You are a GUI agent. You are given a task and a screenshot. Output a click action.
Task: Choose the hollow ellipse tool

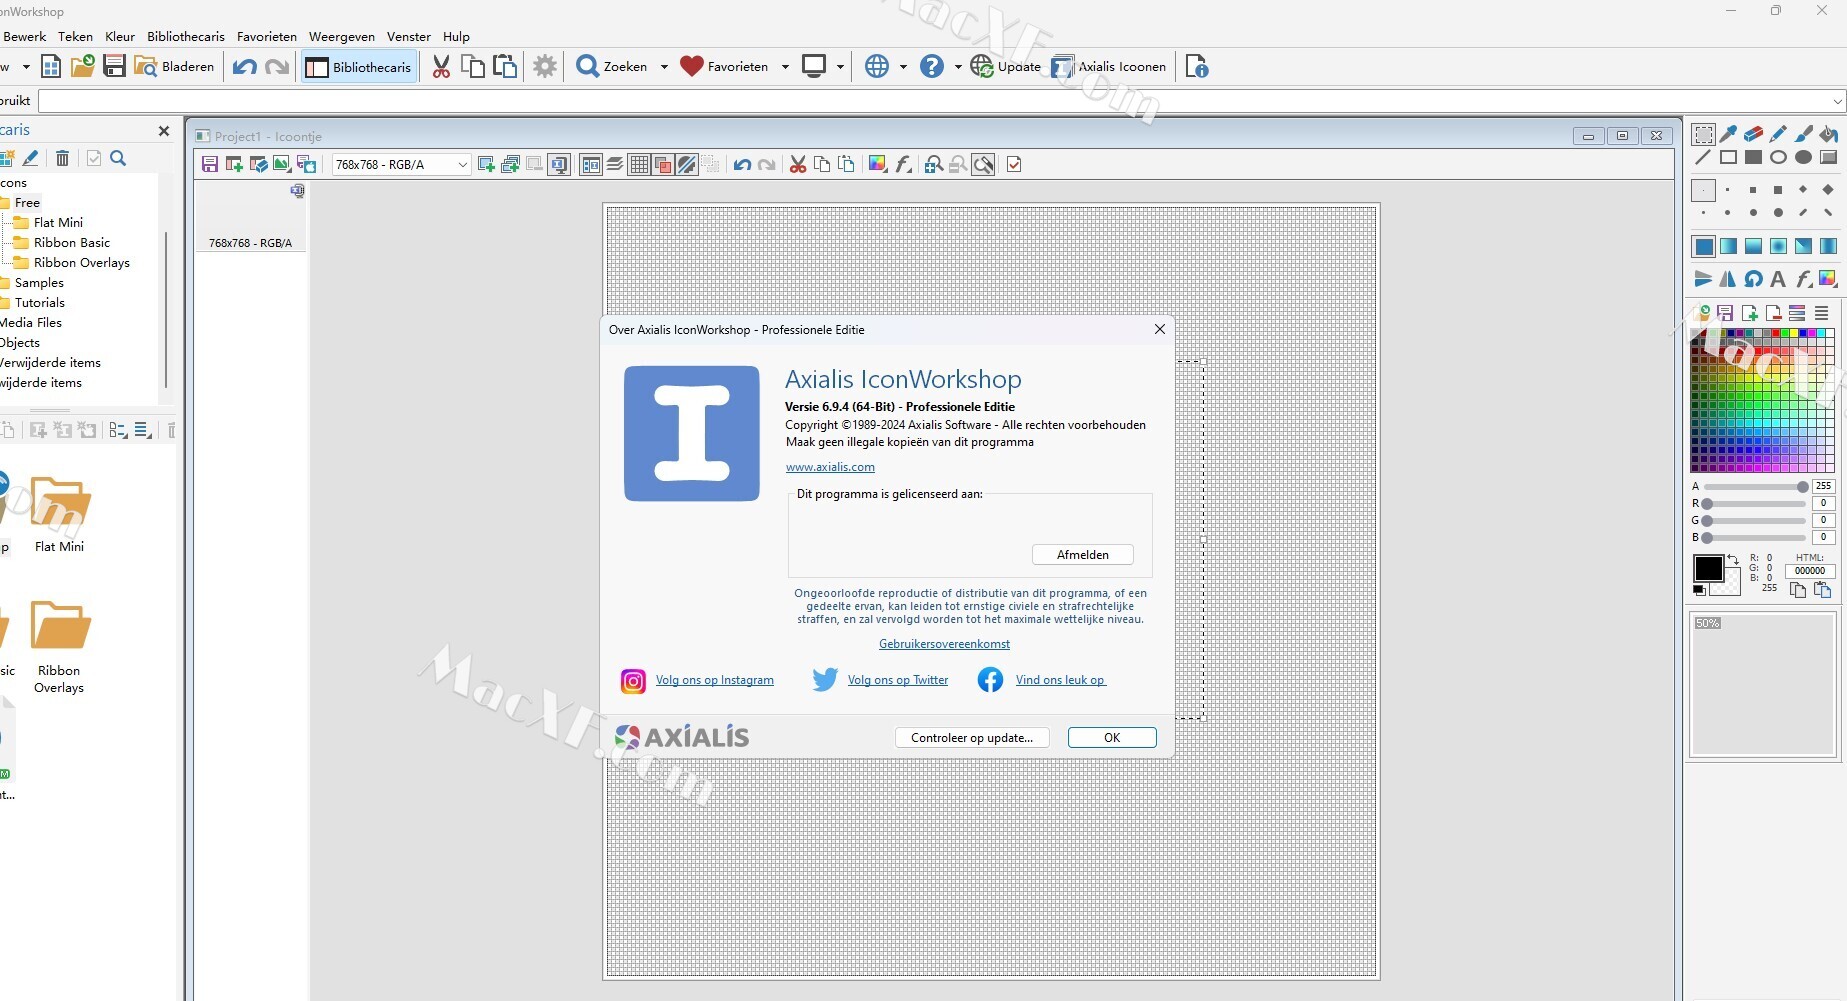1778,157
